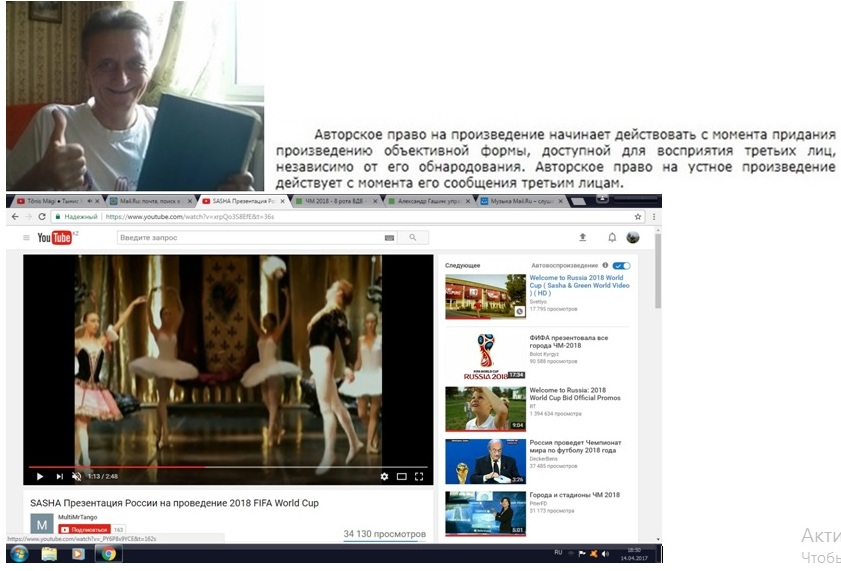Click the RU language indicator
The height and width of the screenshot is (571, 841).
point(558,552)
